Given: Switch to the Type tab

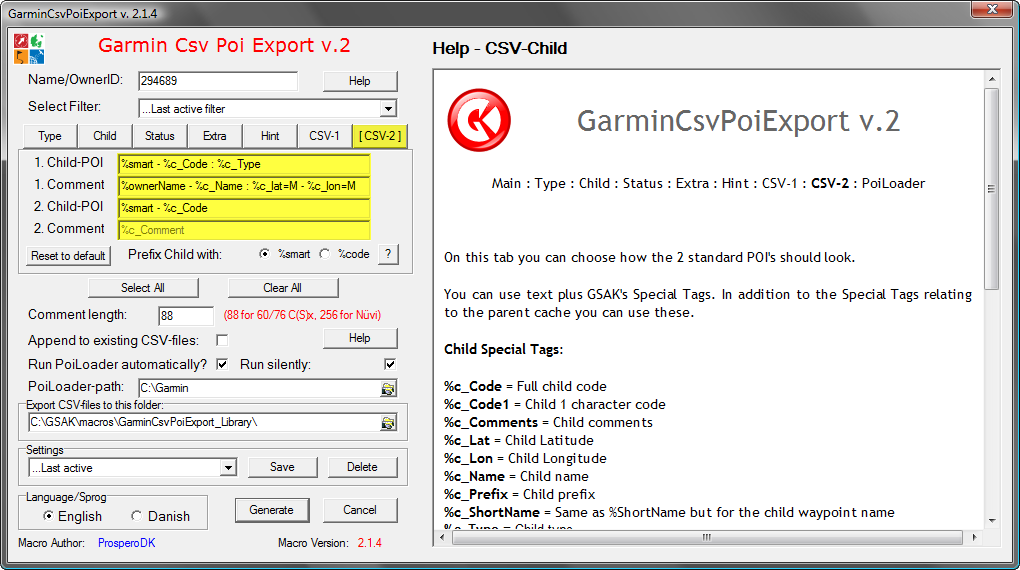Looking at the screenshot, I should tap(49, 136).
